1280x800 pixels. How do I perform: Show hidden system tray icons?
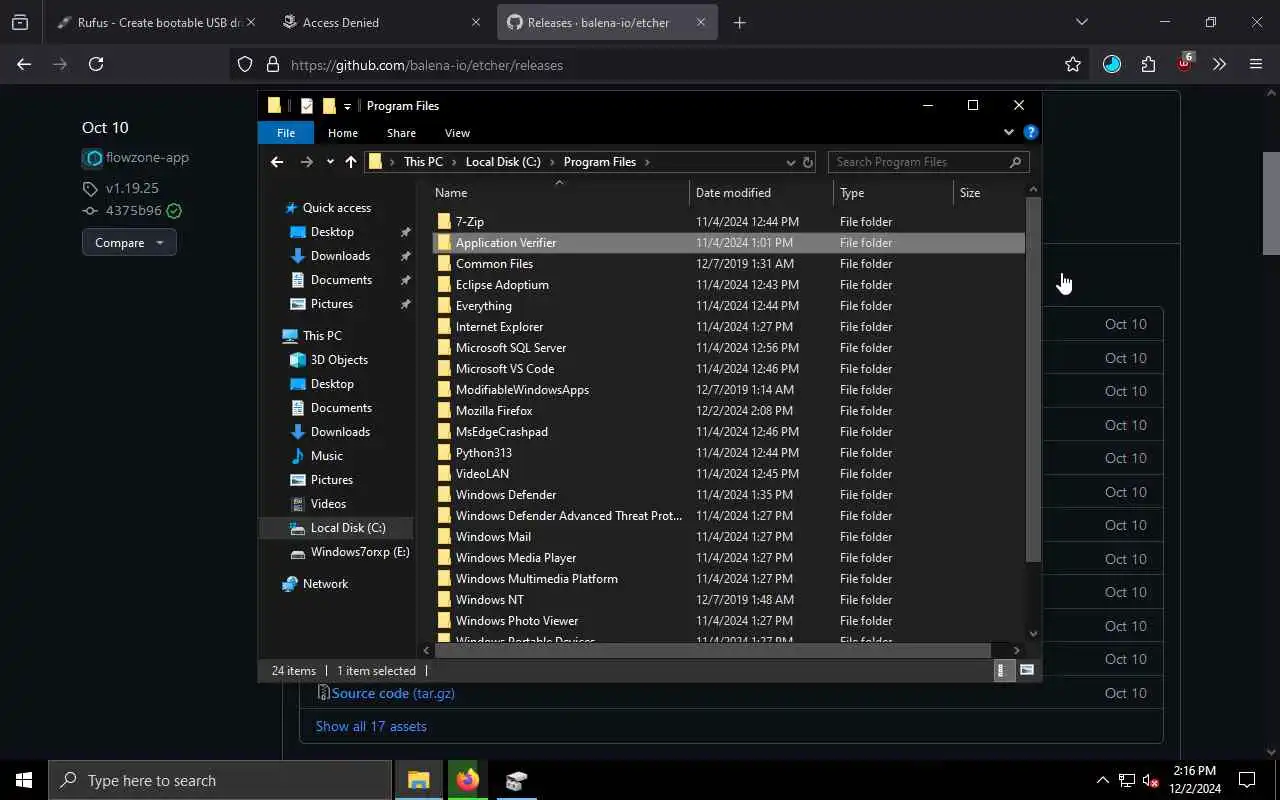point(1102,780)
